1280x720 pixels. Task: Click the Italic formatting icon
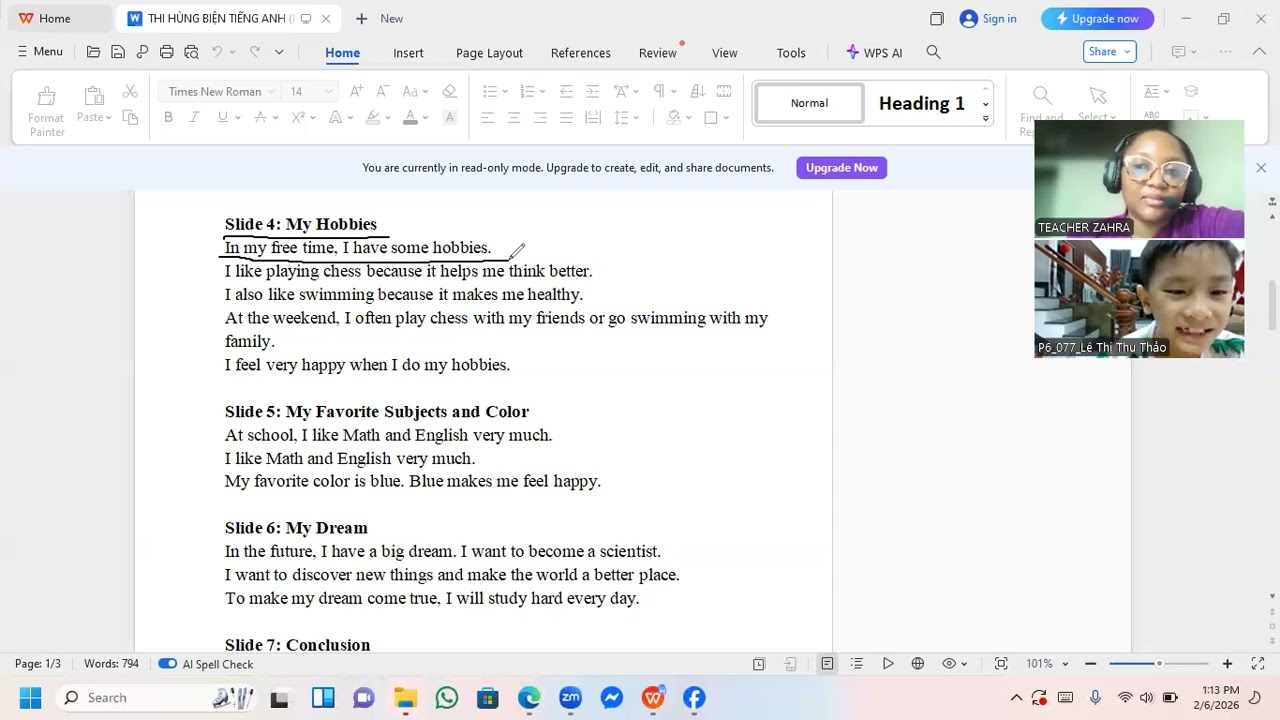point(194,117)
